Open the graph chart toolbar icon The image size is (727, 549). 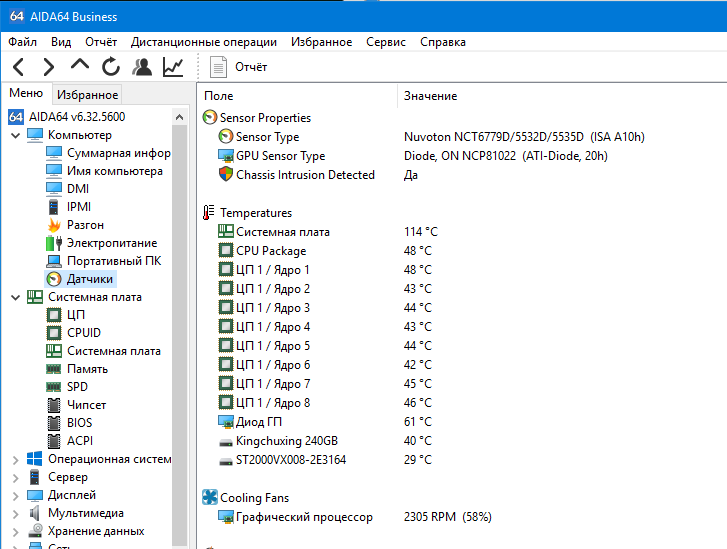173,67
